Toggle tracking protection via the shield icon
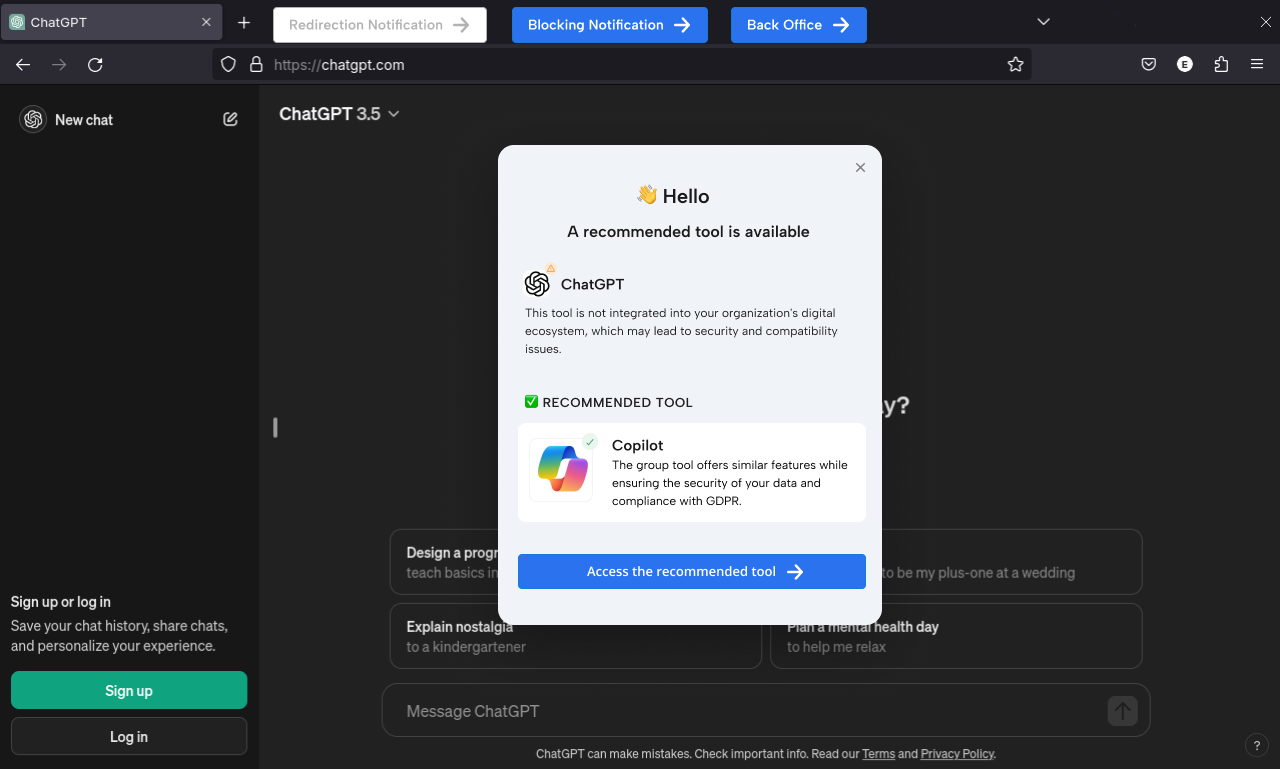1280x769 pixels. (x=228, y=64)
